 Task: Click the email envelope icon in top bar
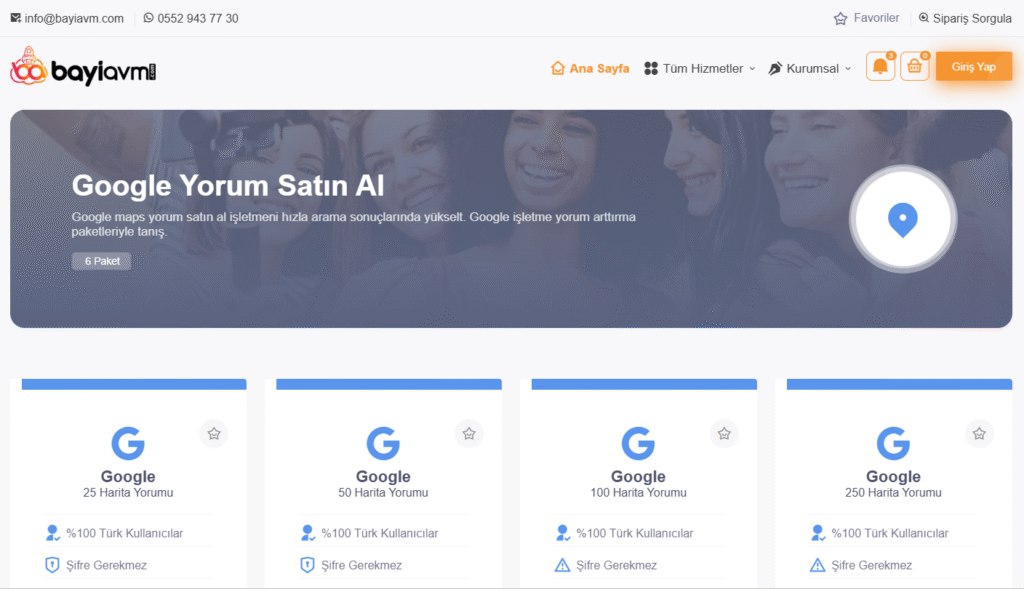pos(16,18)
